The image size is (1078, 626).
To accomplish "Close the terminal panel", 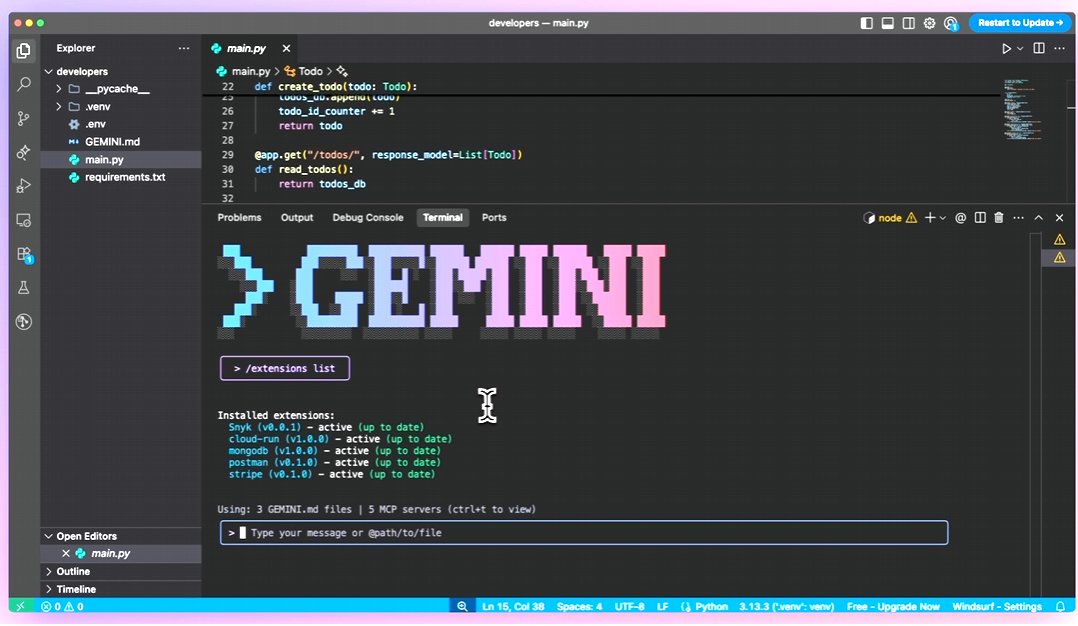I will point(1059,218).
